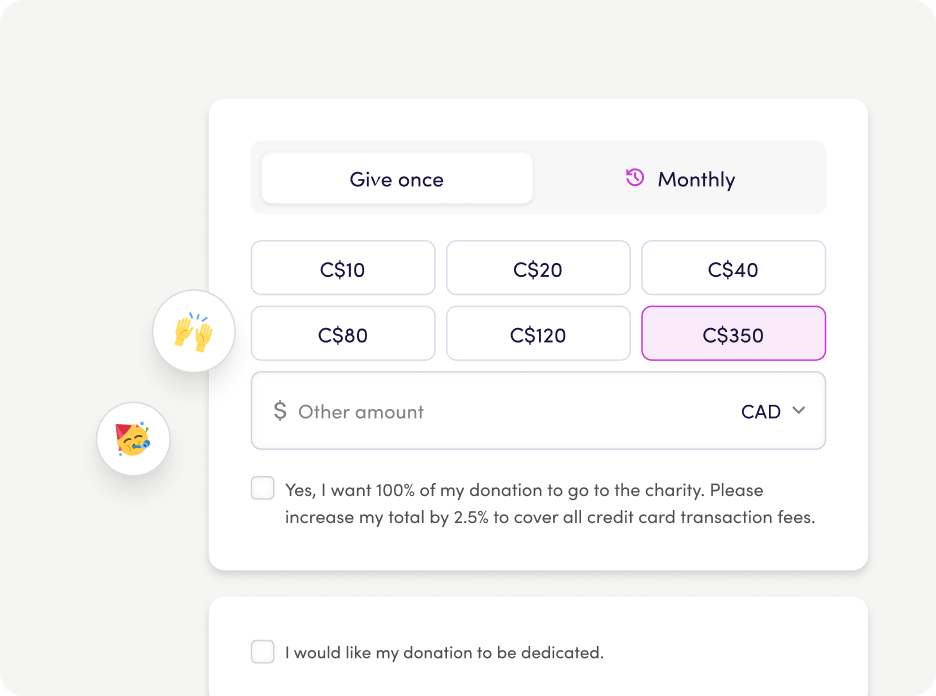Viewport: 936px width, 696px height.
Task: Select the highlighted C$350 amount
Action: coord(733,335)
